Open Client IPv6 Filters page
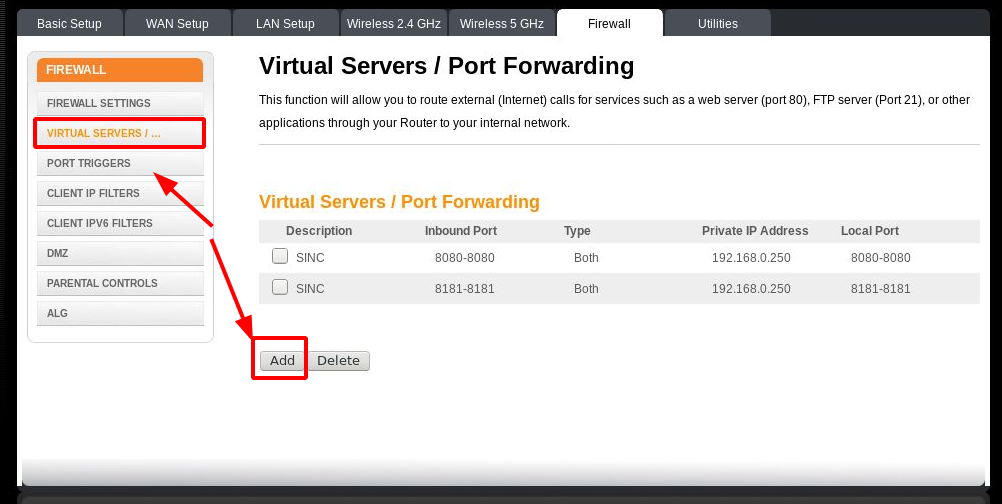The width and height of the screenshot is (1002, 504). [x=120, y=224]
